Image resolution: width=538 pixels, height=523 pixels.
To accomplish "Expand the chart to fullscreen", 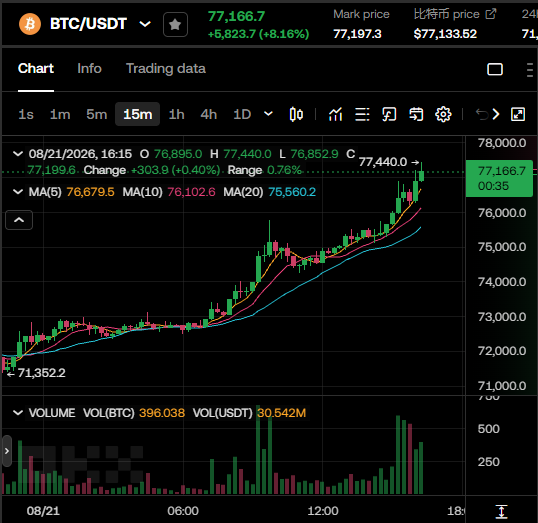I will click(x=518, y=114).
